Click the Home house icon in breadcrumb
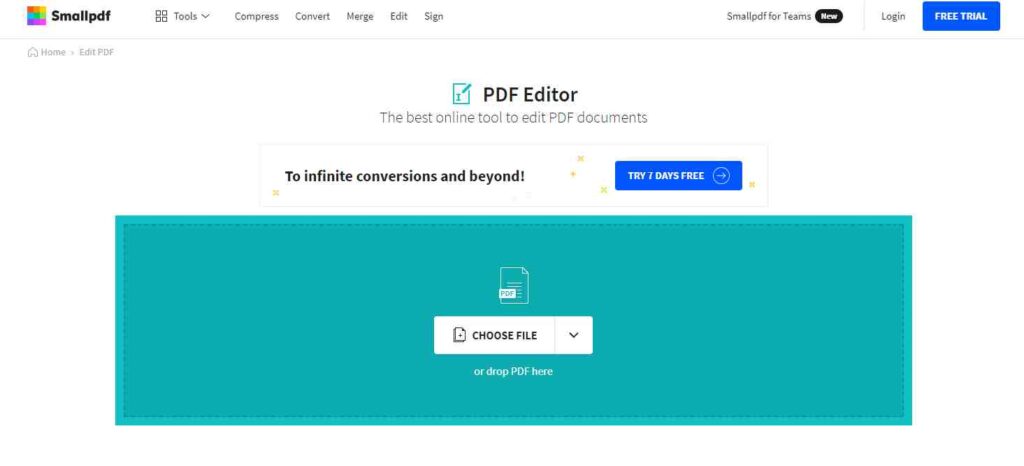Screen dimensions: 1024x466 coord(34,52)
